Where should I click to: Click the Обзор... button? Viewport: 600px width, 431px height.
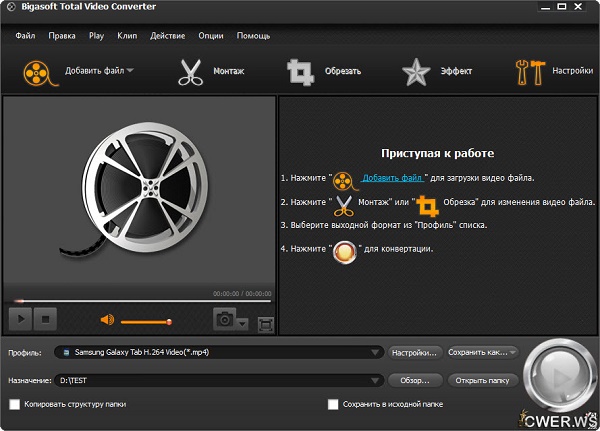(x=415, y=380)
